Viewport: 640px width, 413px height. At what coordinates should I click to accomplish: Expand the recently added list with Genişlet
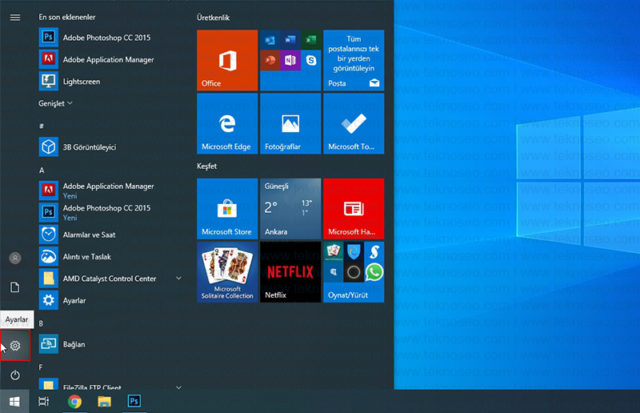click(x=55, y=104)
